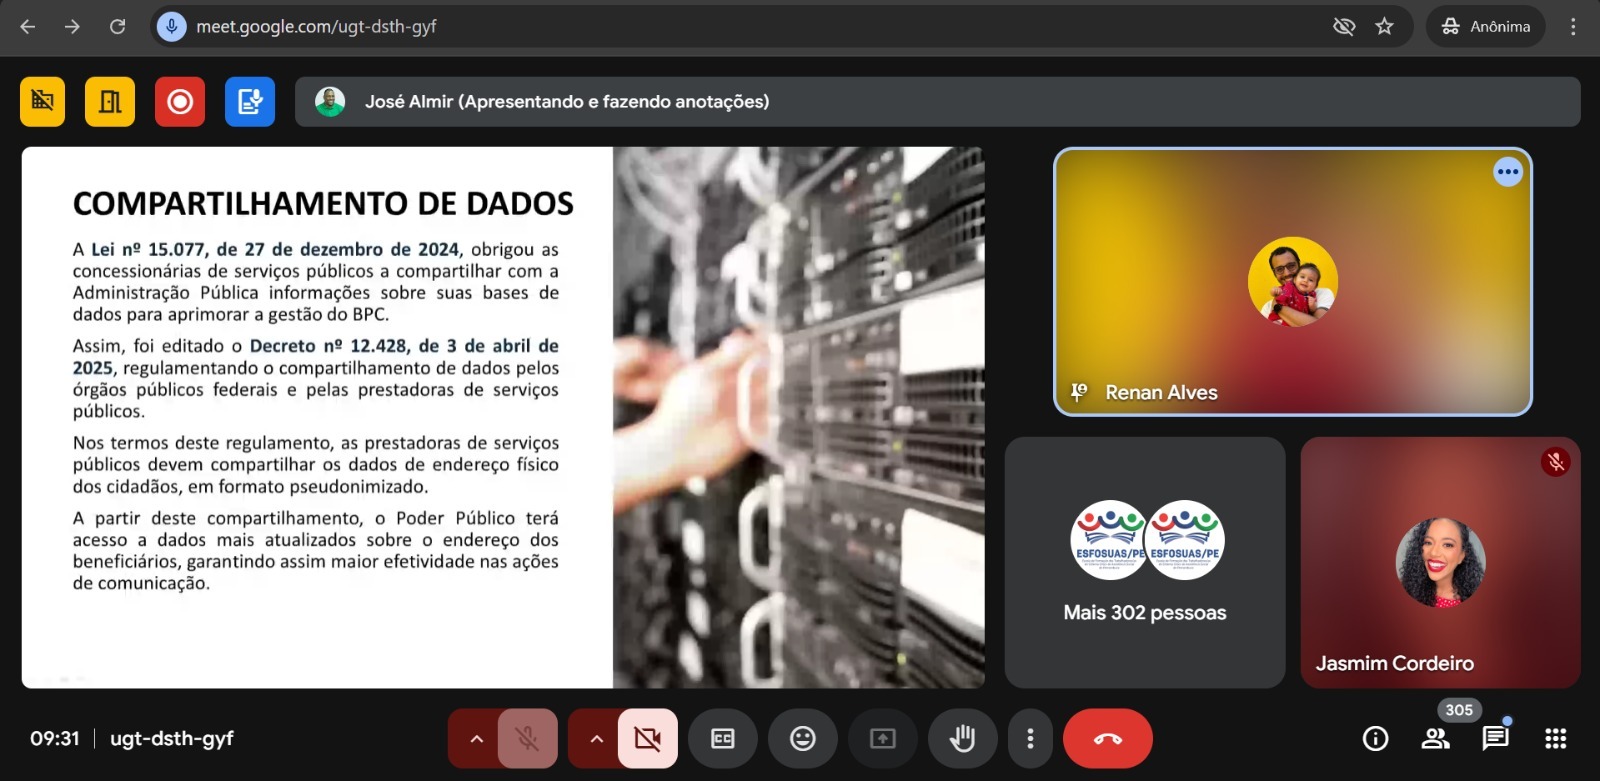Open meeting details info

[x=1375, y=739]
